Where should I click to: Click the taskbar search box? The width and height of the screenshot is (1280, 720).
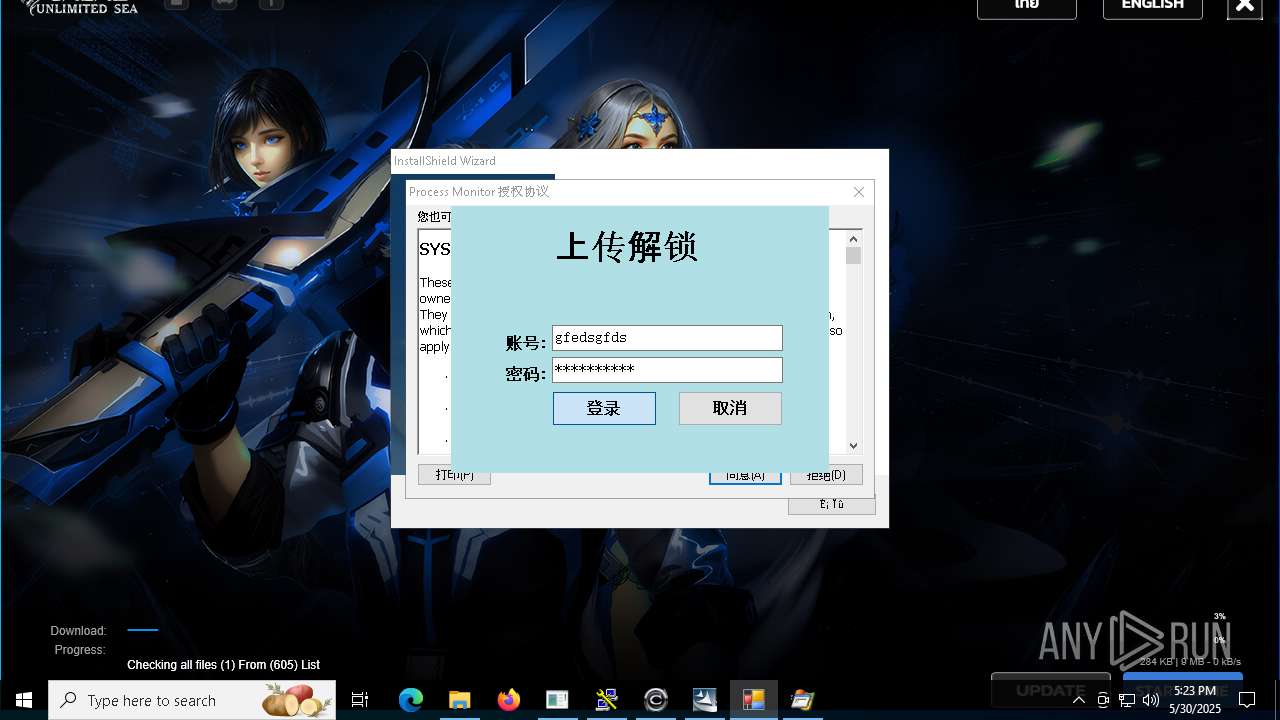(x=192, y=700)
